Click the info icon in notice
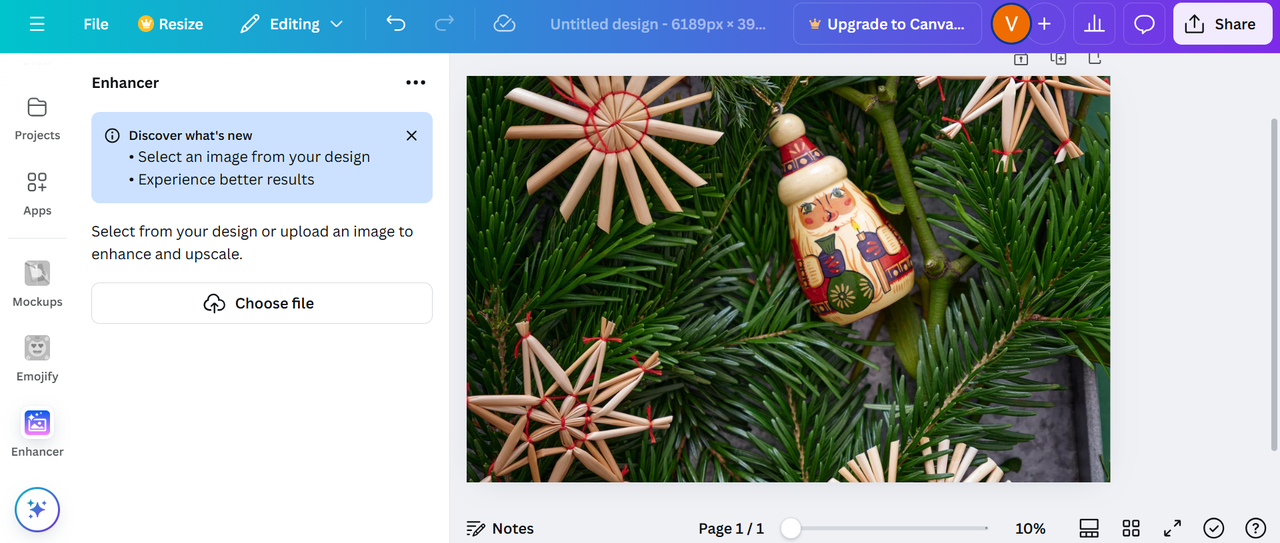Screen dimensions: 1280x543 point(112,136)
